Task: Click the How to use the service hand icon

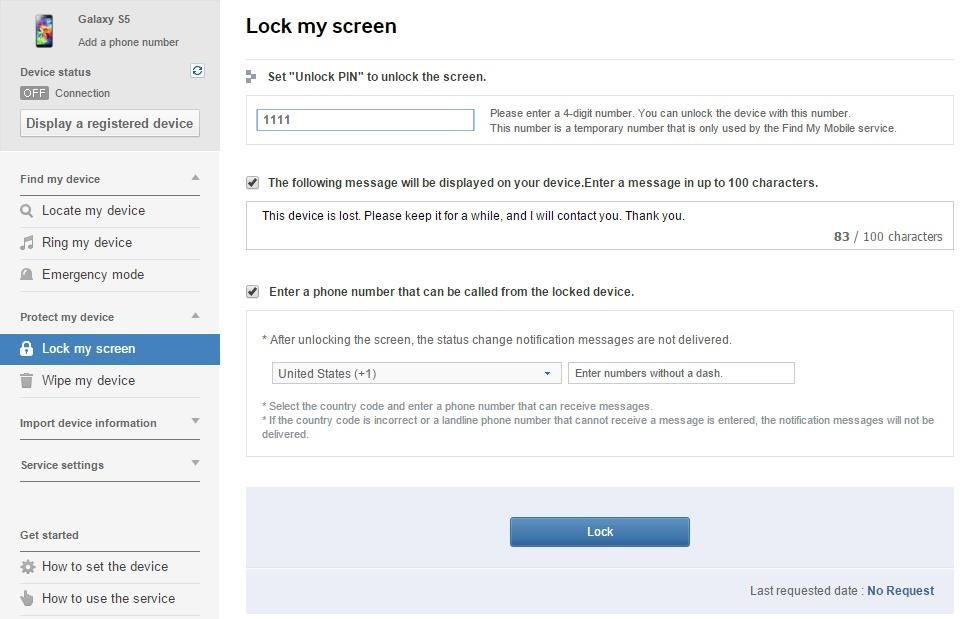Action: (x=26, y=599)
